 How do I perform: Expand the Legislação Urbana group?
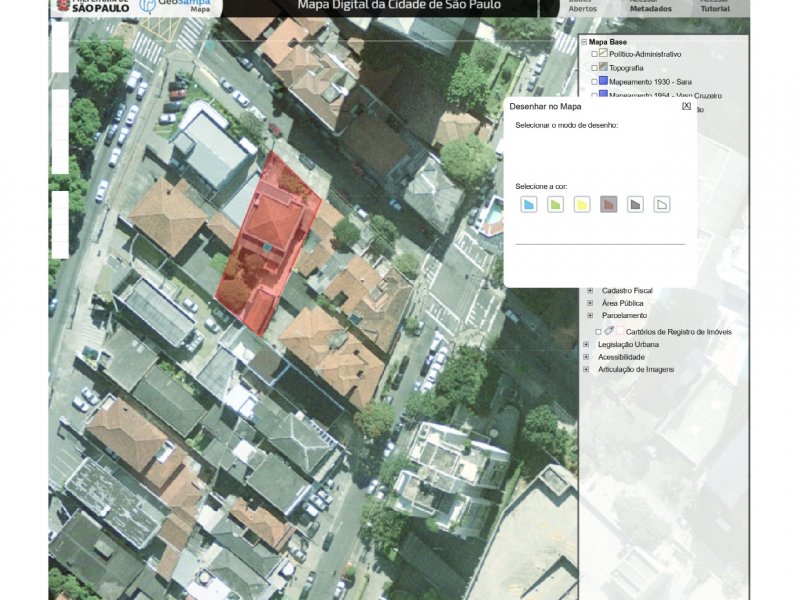(586, 344)
